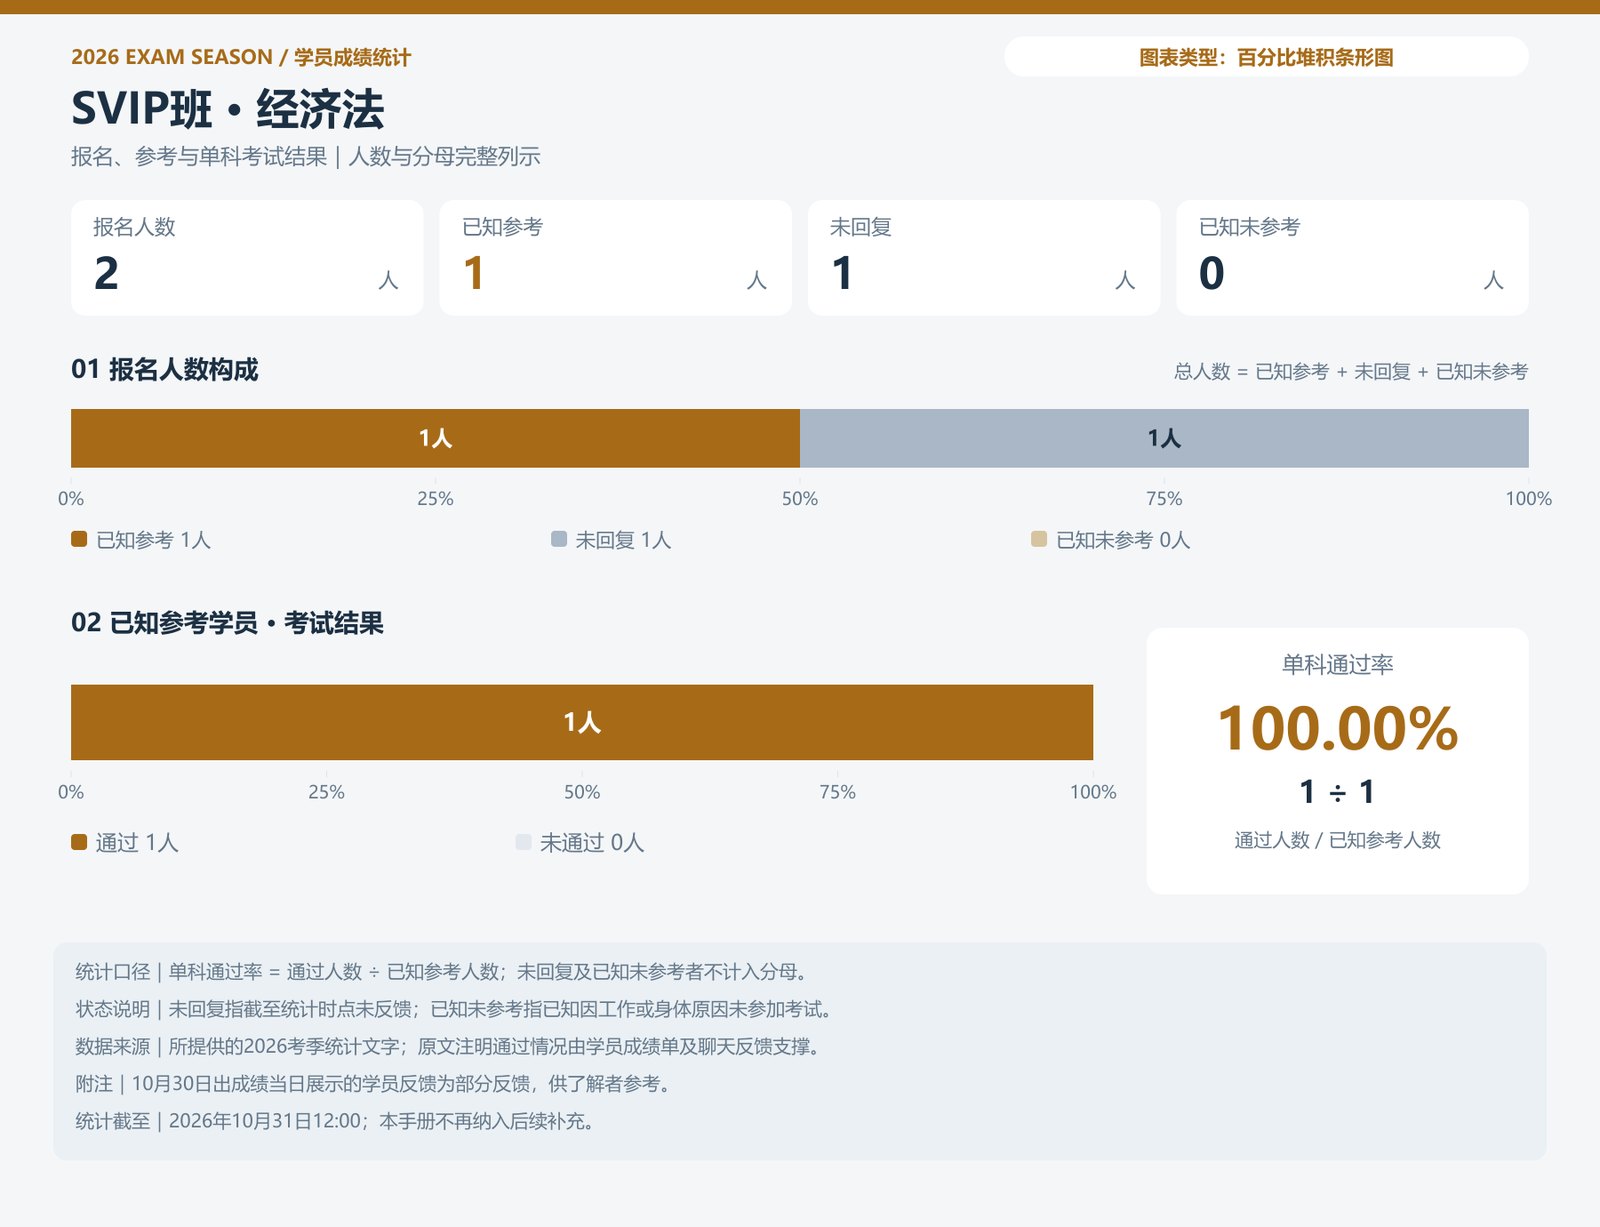This screenshot has height=1227, width=1600.
Task: Click the 01 报名人数构成 section heading
Action: (164, 370)
